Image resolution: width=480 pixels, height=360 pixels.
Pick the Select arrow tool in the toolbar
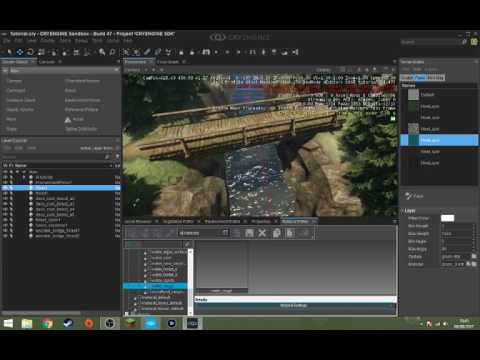[9, 52]
